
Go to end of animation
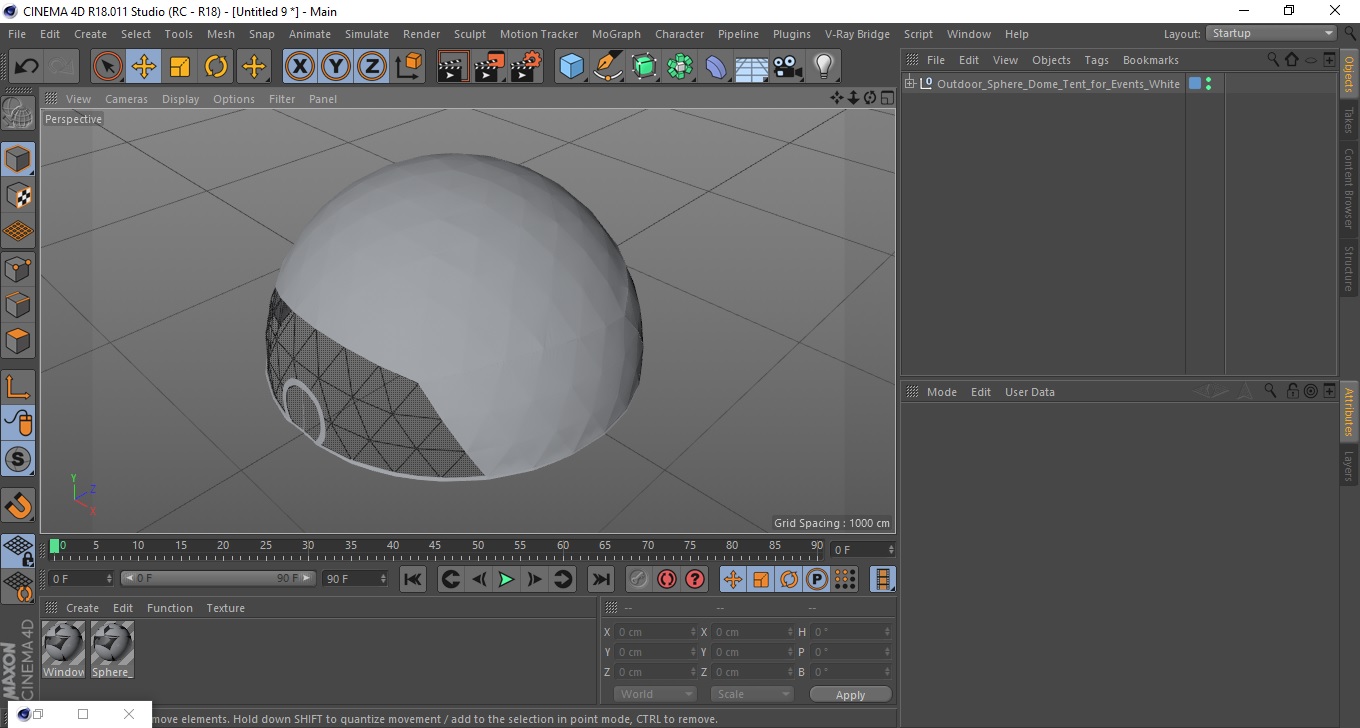600,579
